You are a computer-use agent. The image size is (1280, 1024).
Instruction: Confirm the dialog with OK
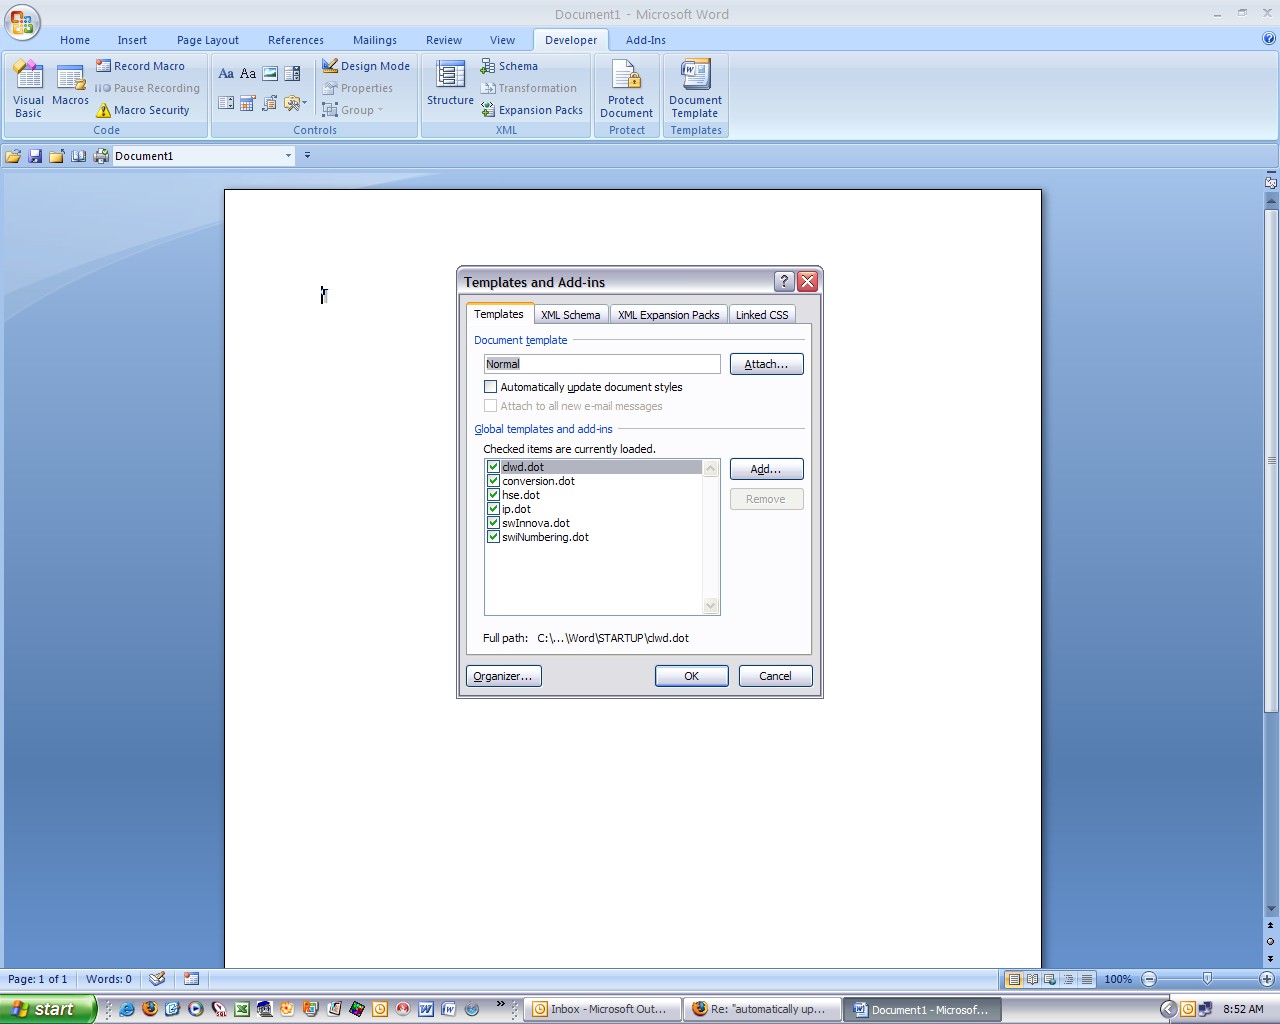click(x=691, y=676)
